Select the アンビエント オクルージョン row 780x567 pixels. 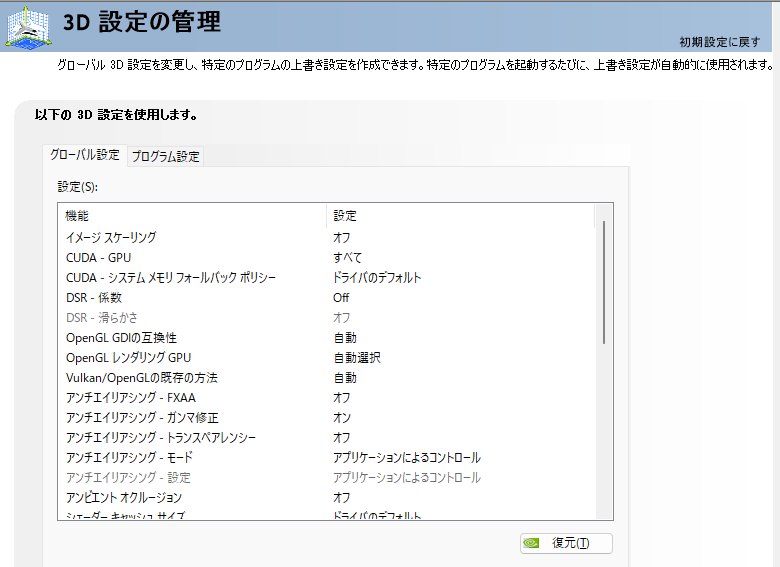tap(326, 497)
